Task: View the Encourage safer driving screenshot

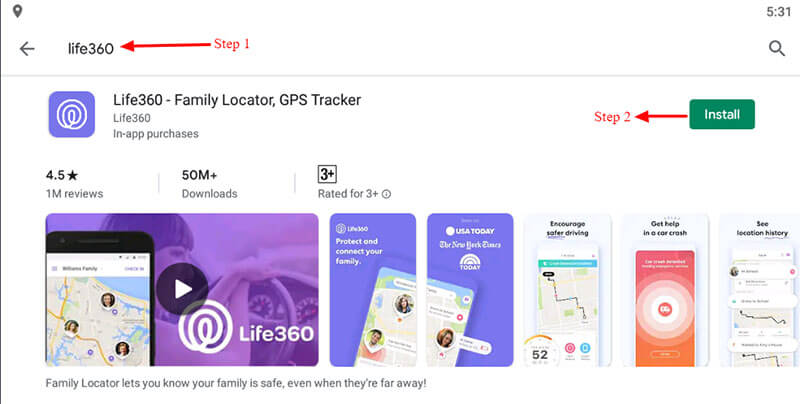Action: (567, 290)
